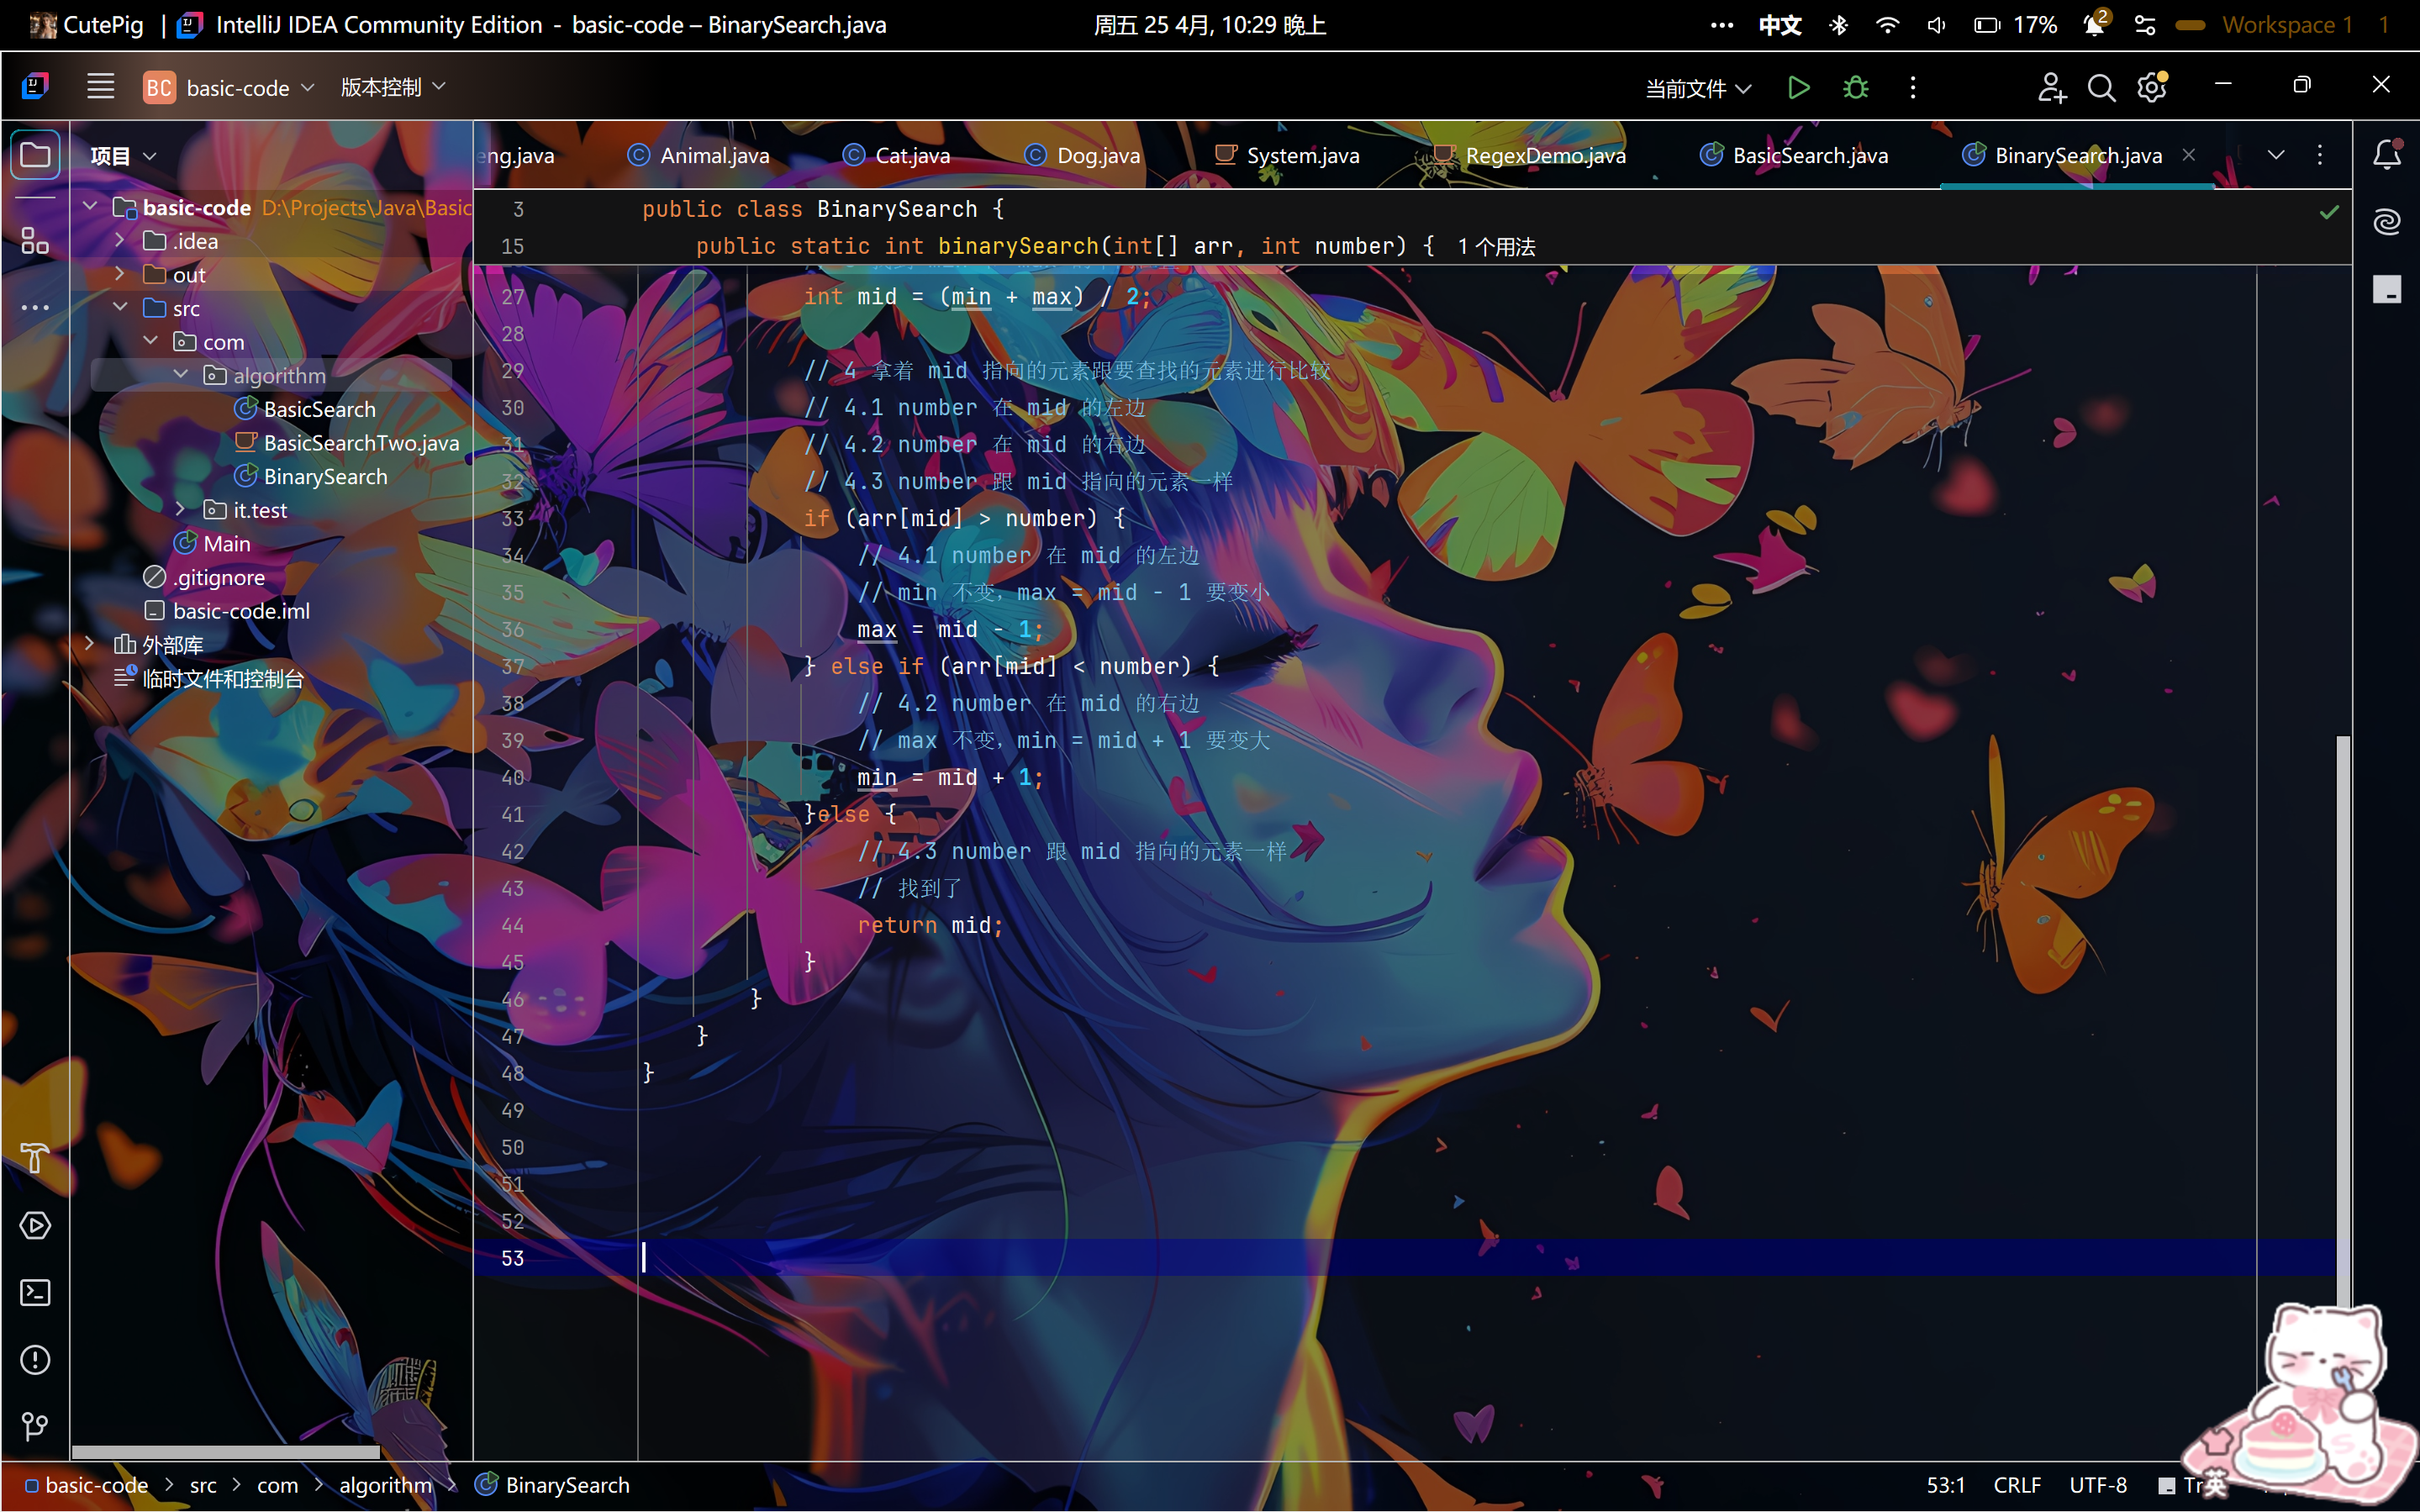The width and height of the screenshot is (2420, 1512).
Task: Collapse the basic-code project root
Action: pyautogui.click(x=89, y=207)
